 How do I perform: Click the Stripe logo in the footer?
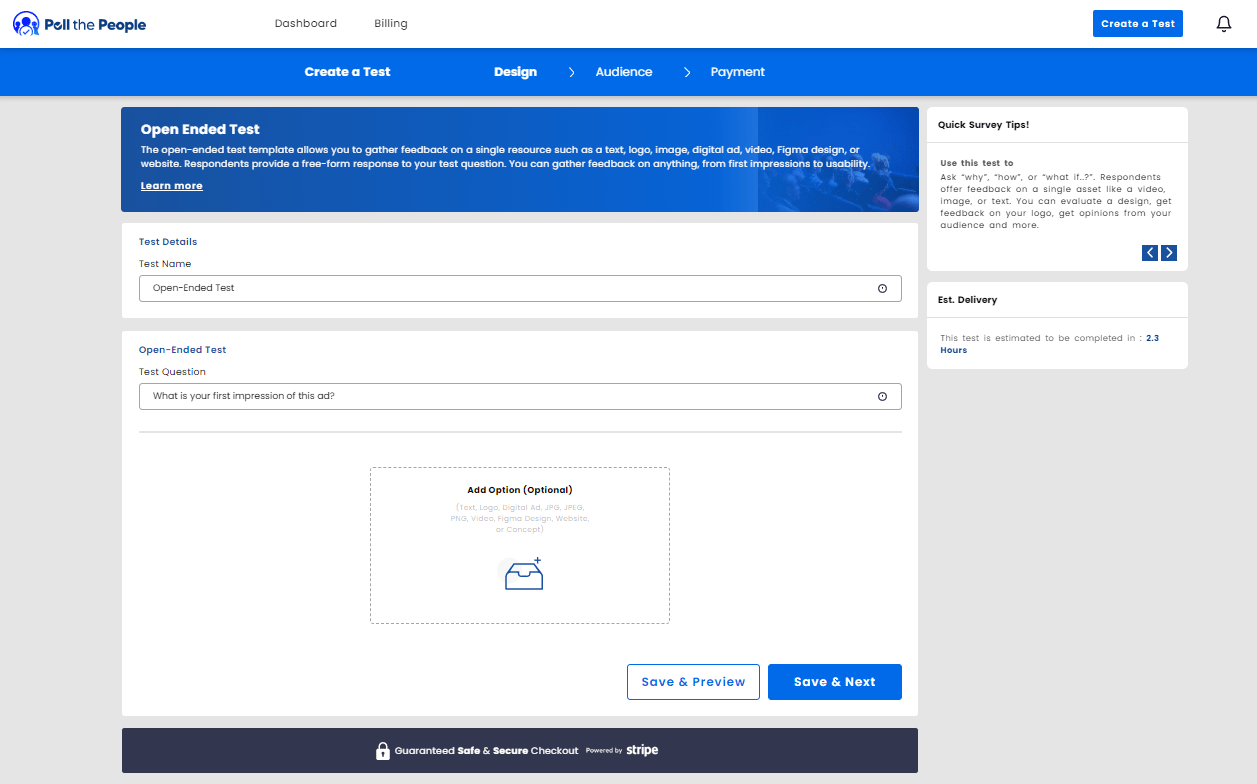coord(643,749)
